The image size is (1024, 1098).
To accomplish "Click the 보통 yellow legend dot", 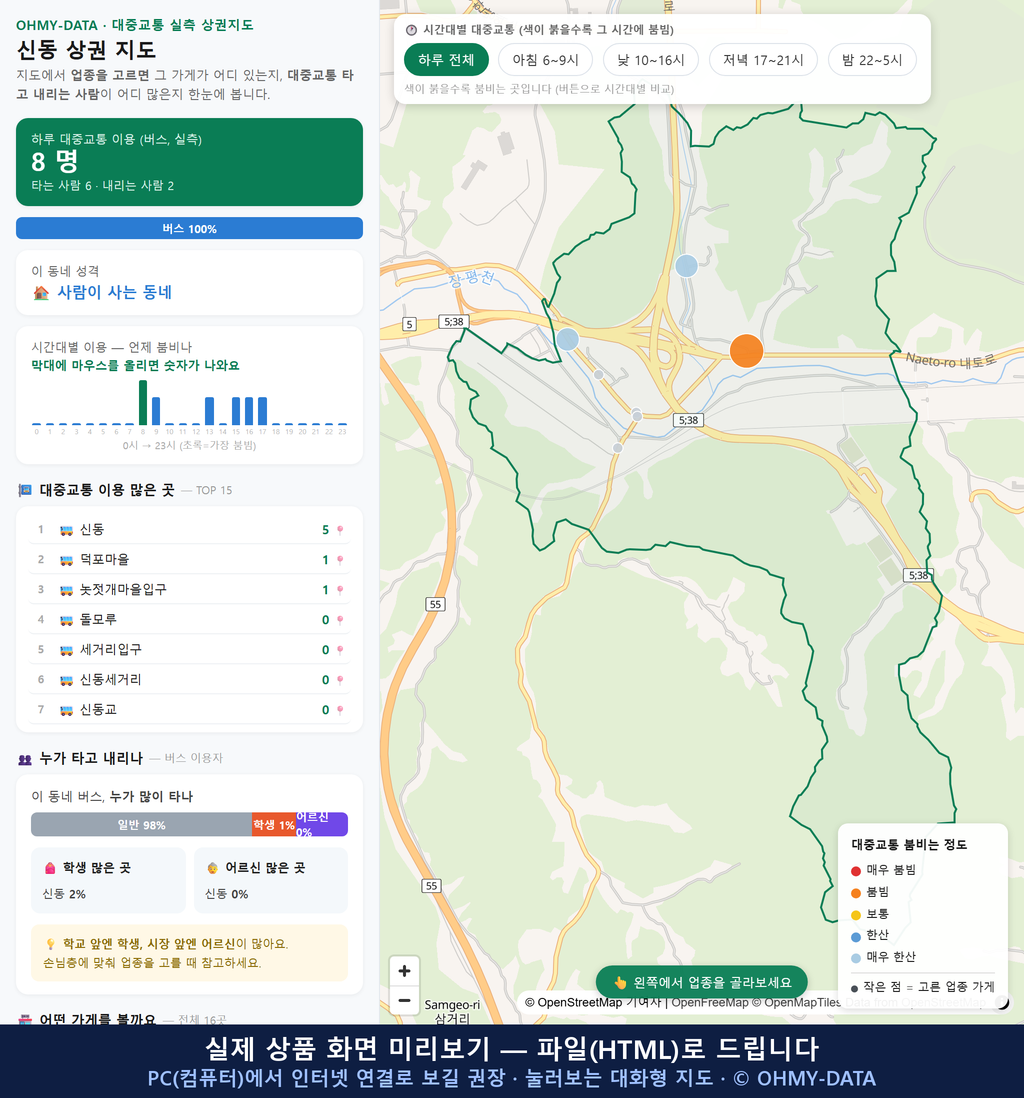I will (x=856, y=915).
